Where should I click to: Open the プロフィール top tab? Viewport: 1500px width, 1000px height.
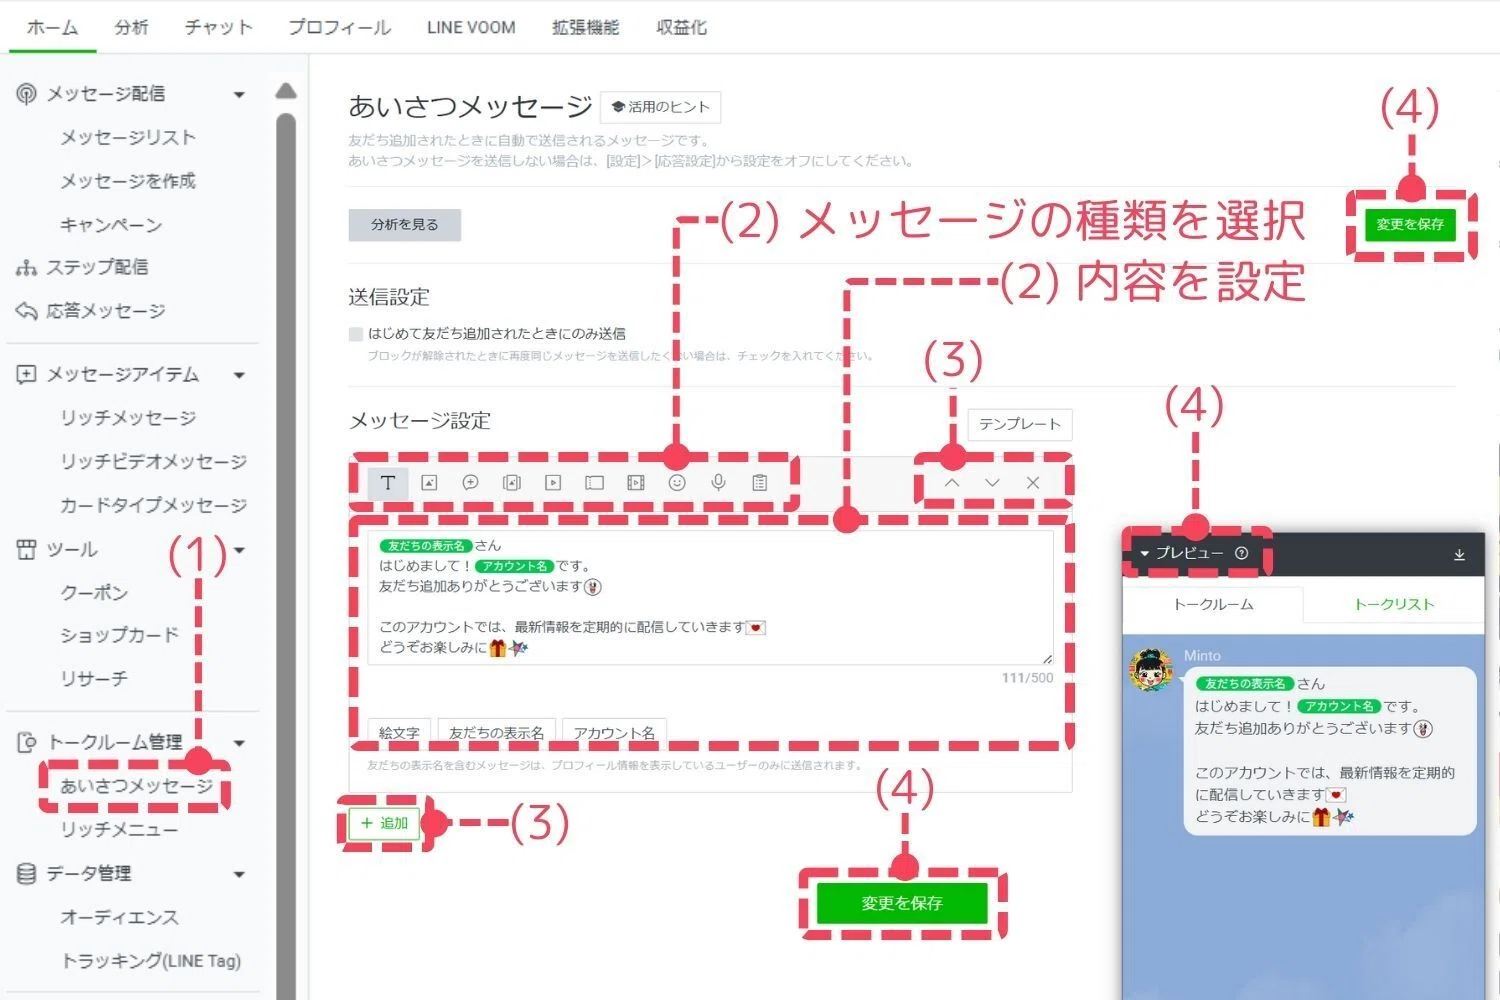coord(339,27)
